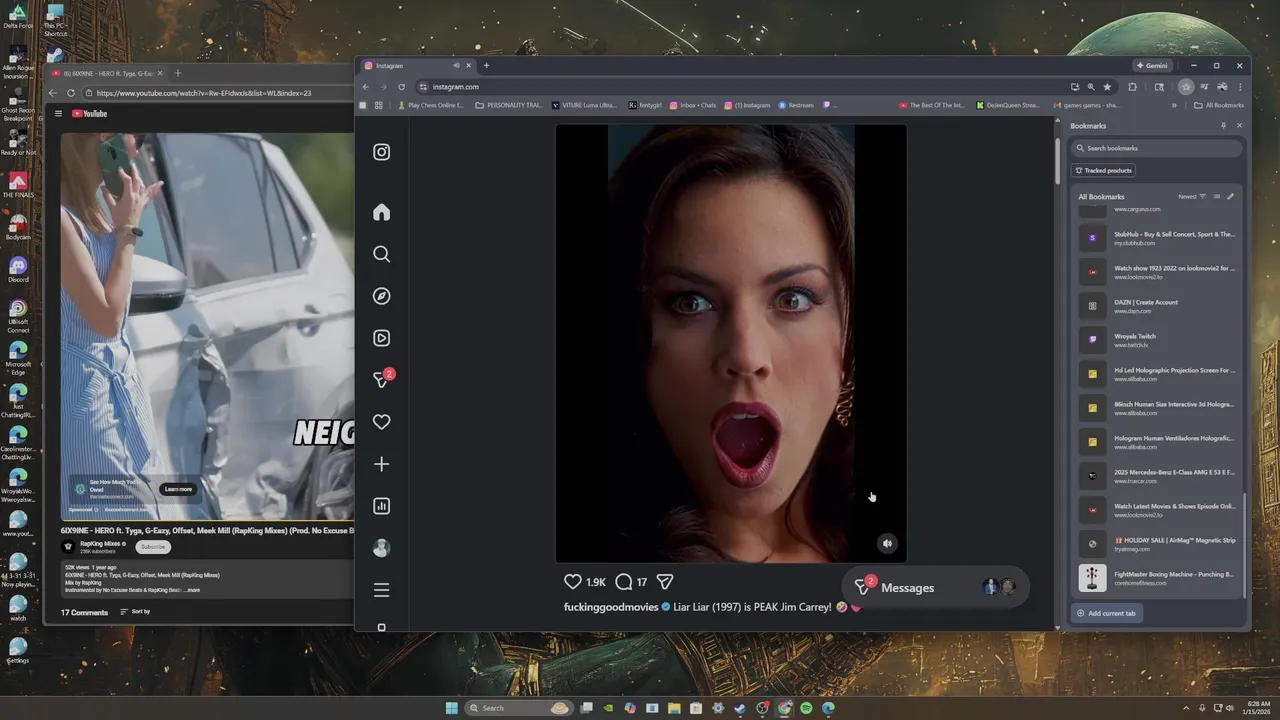The width and height of the screenshot is (1280, 720).
Task: Open Chrome Extensions puzzle icon
Action: pos(1133,87)
